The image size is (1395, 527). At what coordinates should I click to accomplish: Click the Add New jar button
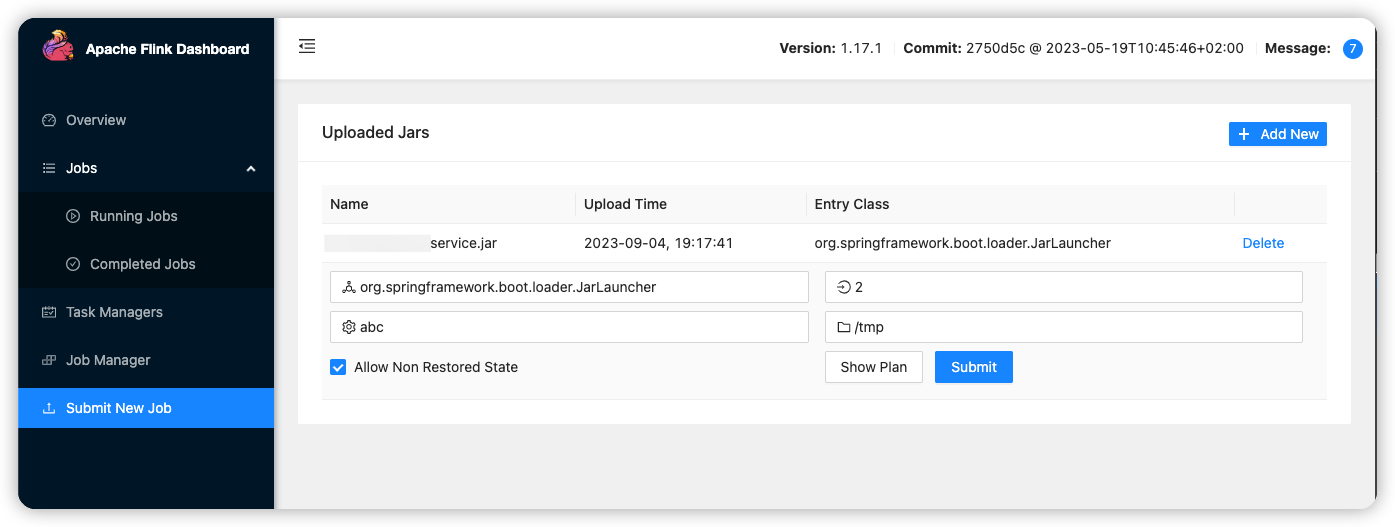click(1277, 134)
